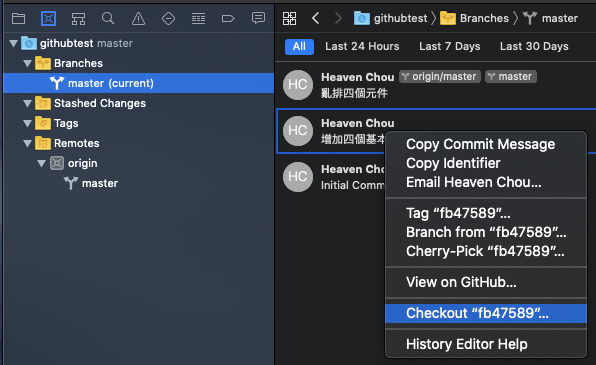Open the Report navigator speech bubble icon

258,18
